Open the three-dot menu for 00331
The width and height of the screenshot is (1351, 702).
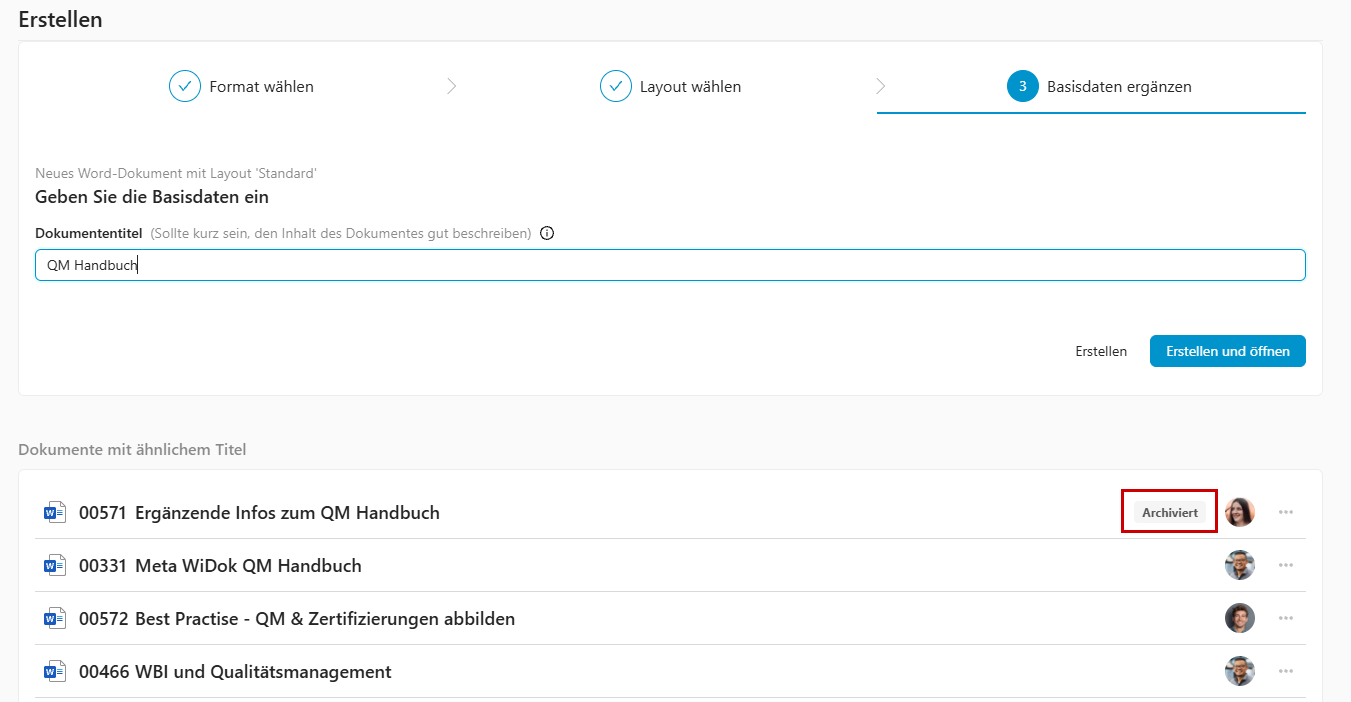tap(1286, 565)
